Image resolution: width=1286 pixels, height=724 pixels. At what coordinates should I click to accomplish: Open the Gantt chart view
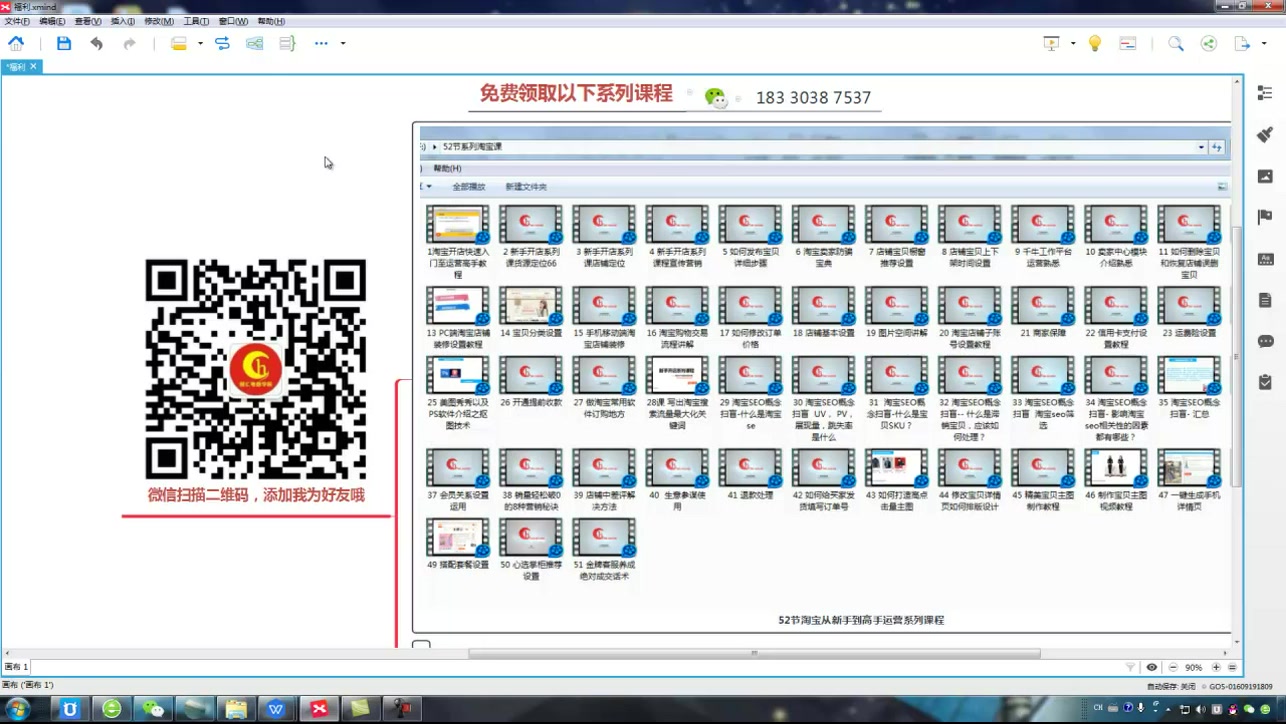tap(1128, 43)
